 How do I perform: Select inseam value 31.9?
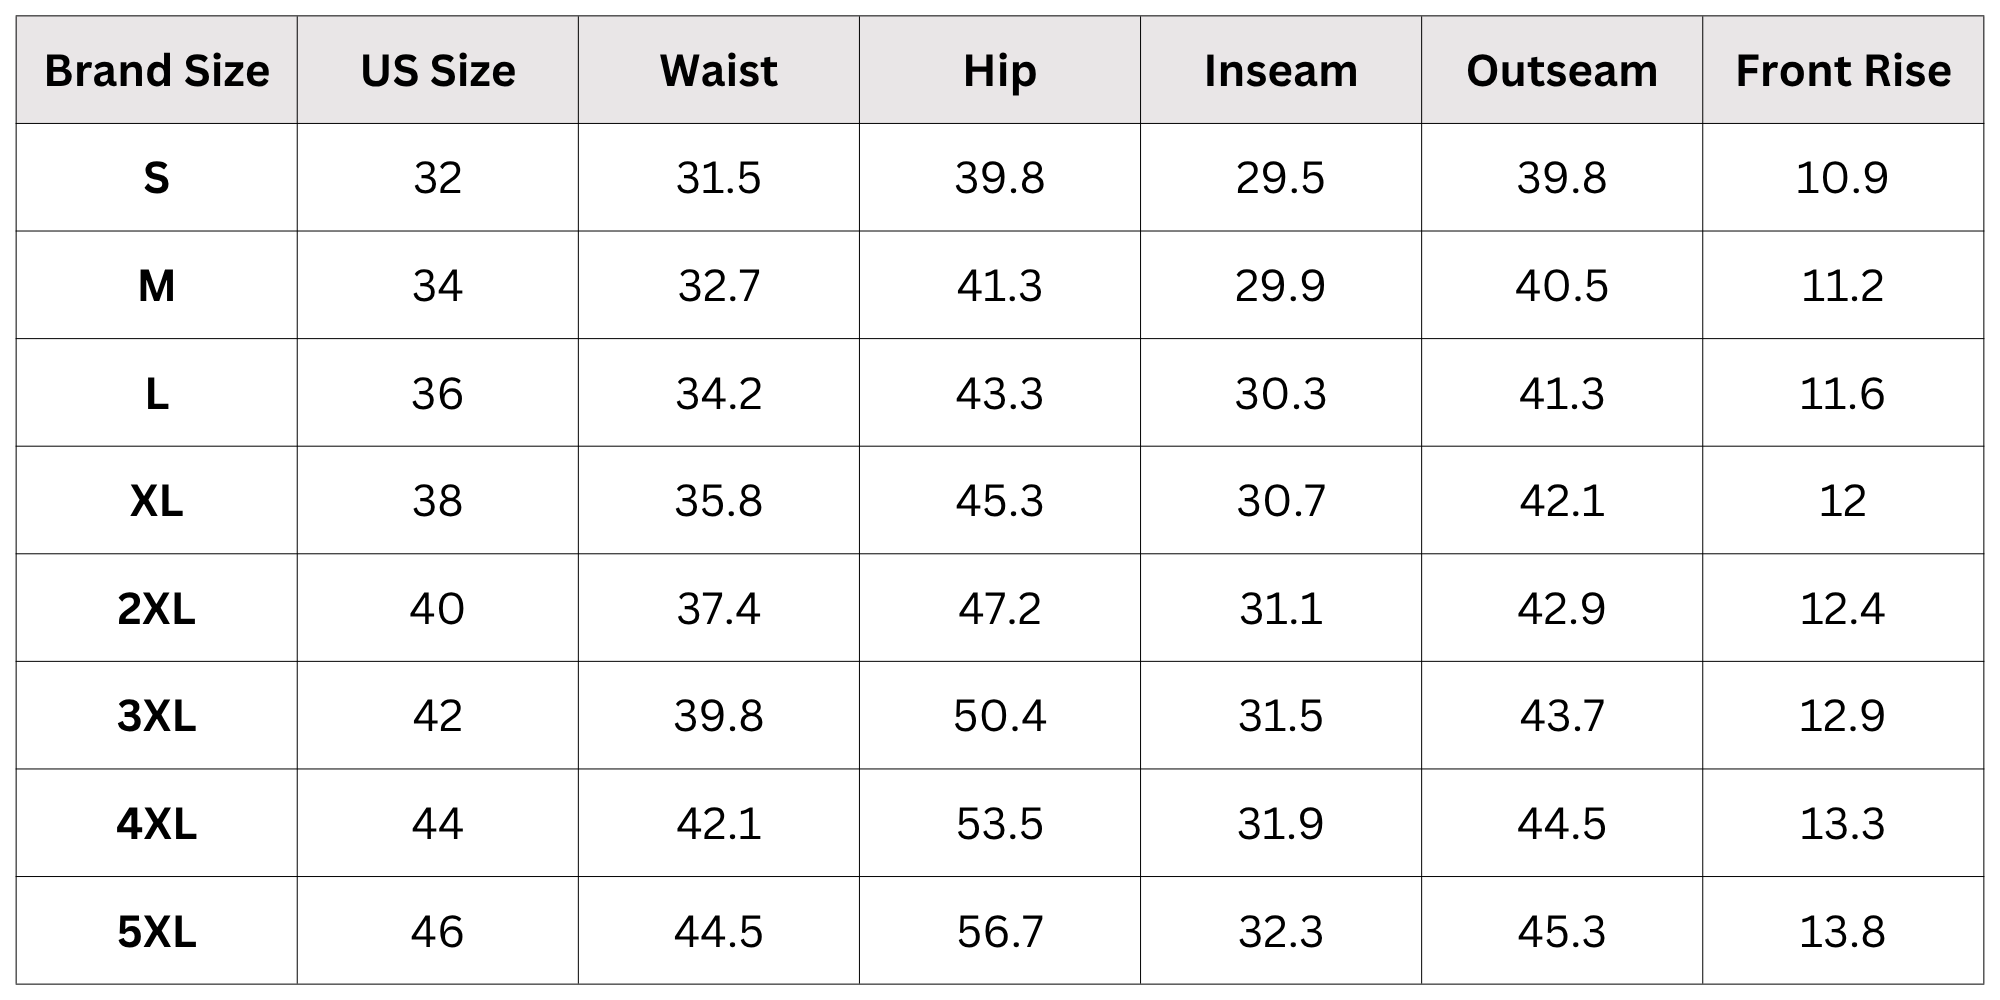click(x=1281, y=824)
